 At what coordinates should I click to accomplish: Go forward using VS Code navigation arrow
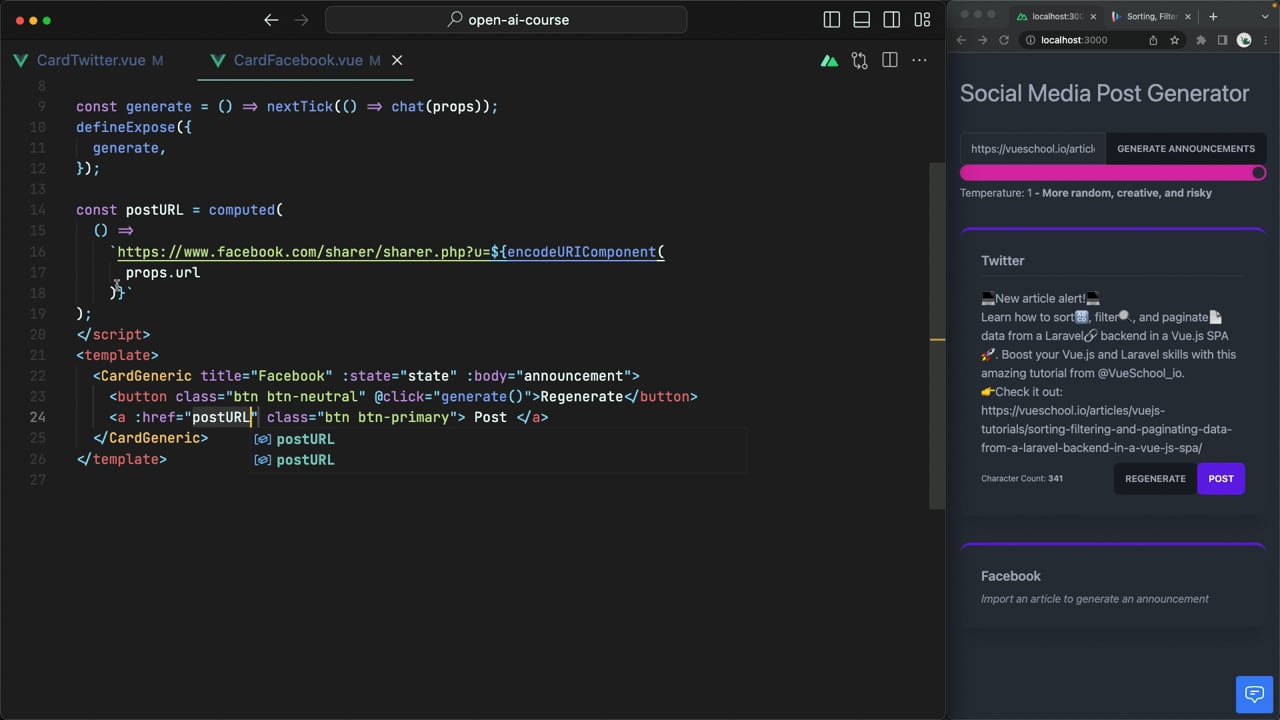coord(301,20)
